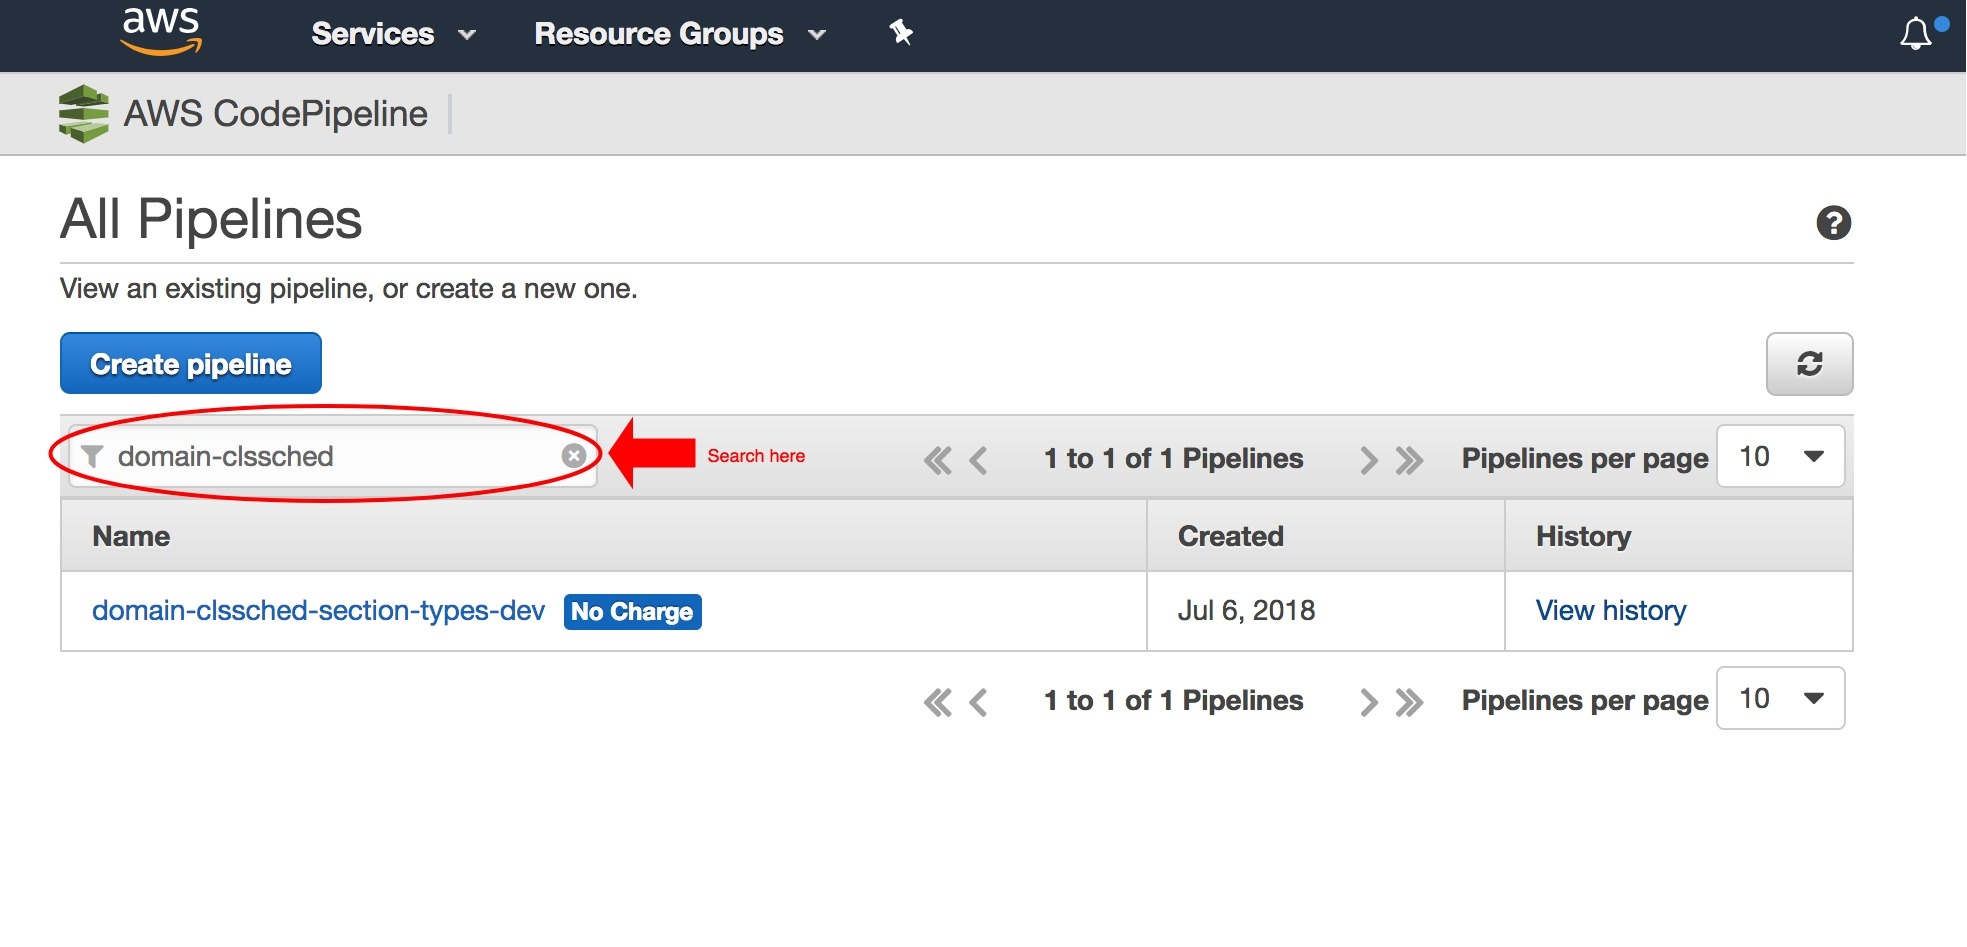The height and width of the screenshot is (947, 1967).
Task: Open top Pipelines per page dropdown
Action: [1780, 456]
